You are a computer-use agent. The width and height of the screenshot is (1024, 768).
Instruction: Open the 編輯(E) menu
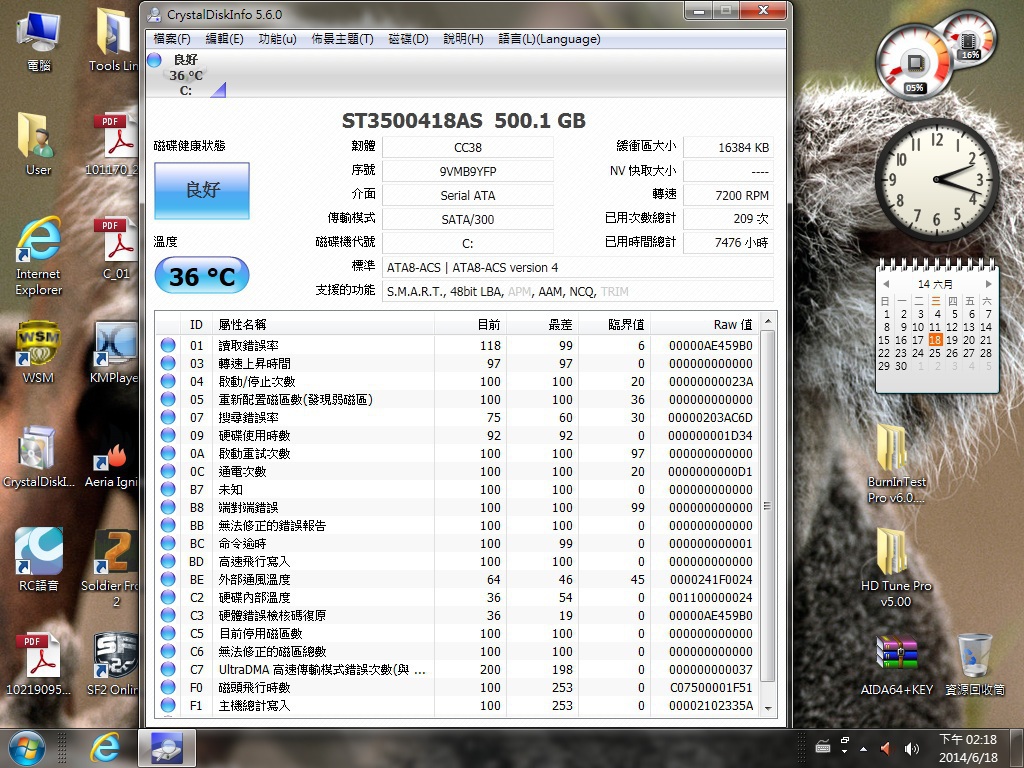tap(224, 39)
